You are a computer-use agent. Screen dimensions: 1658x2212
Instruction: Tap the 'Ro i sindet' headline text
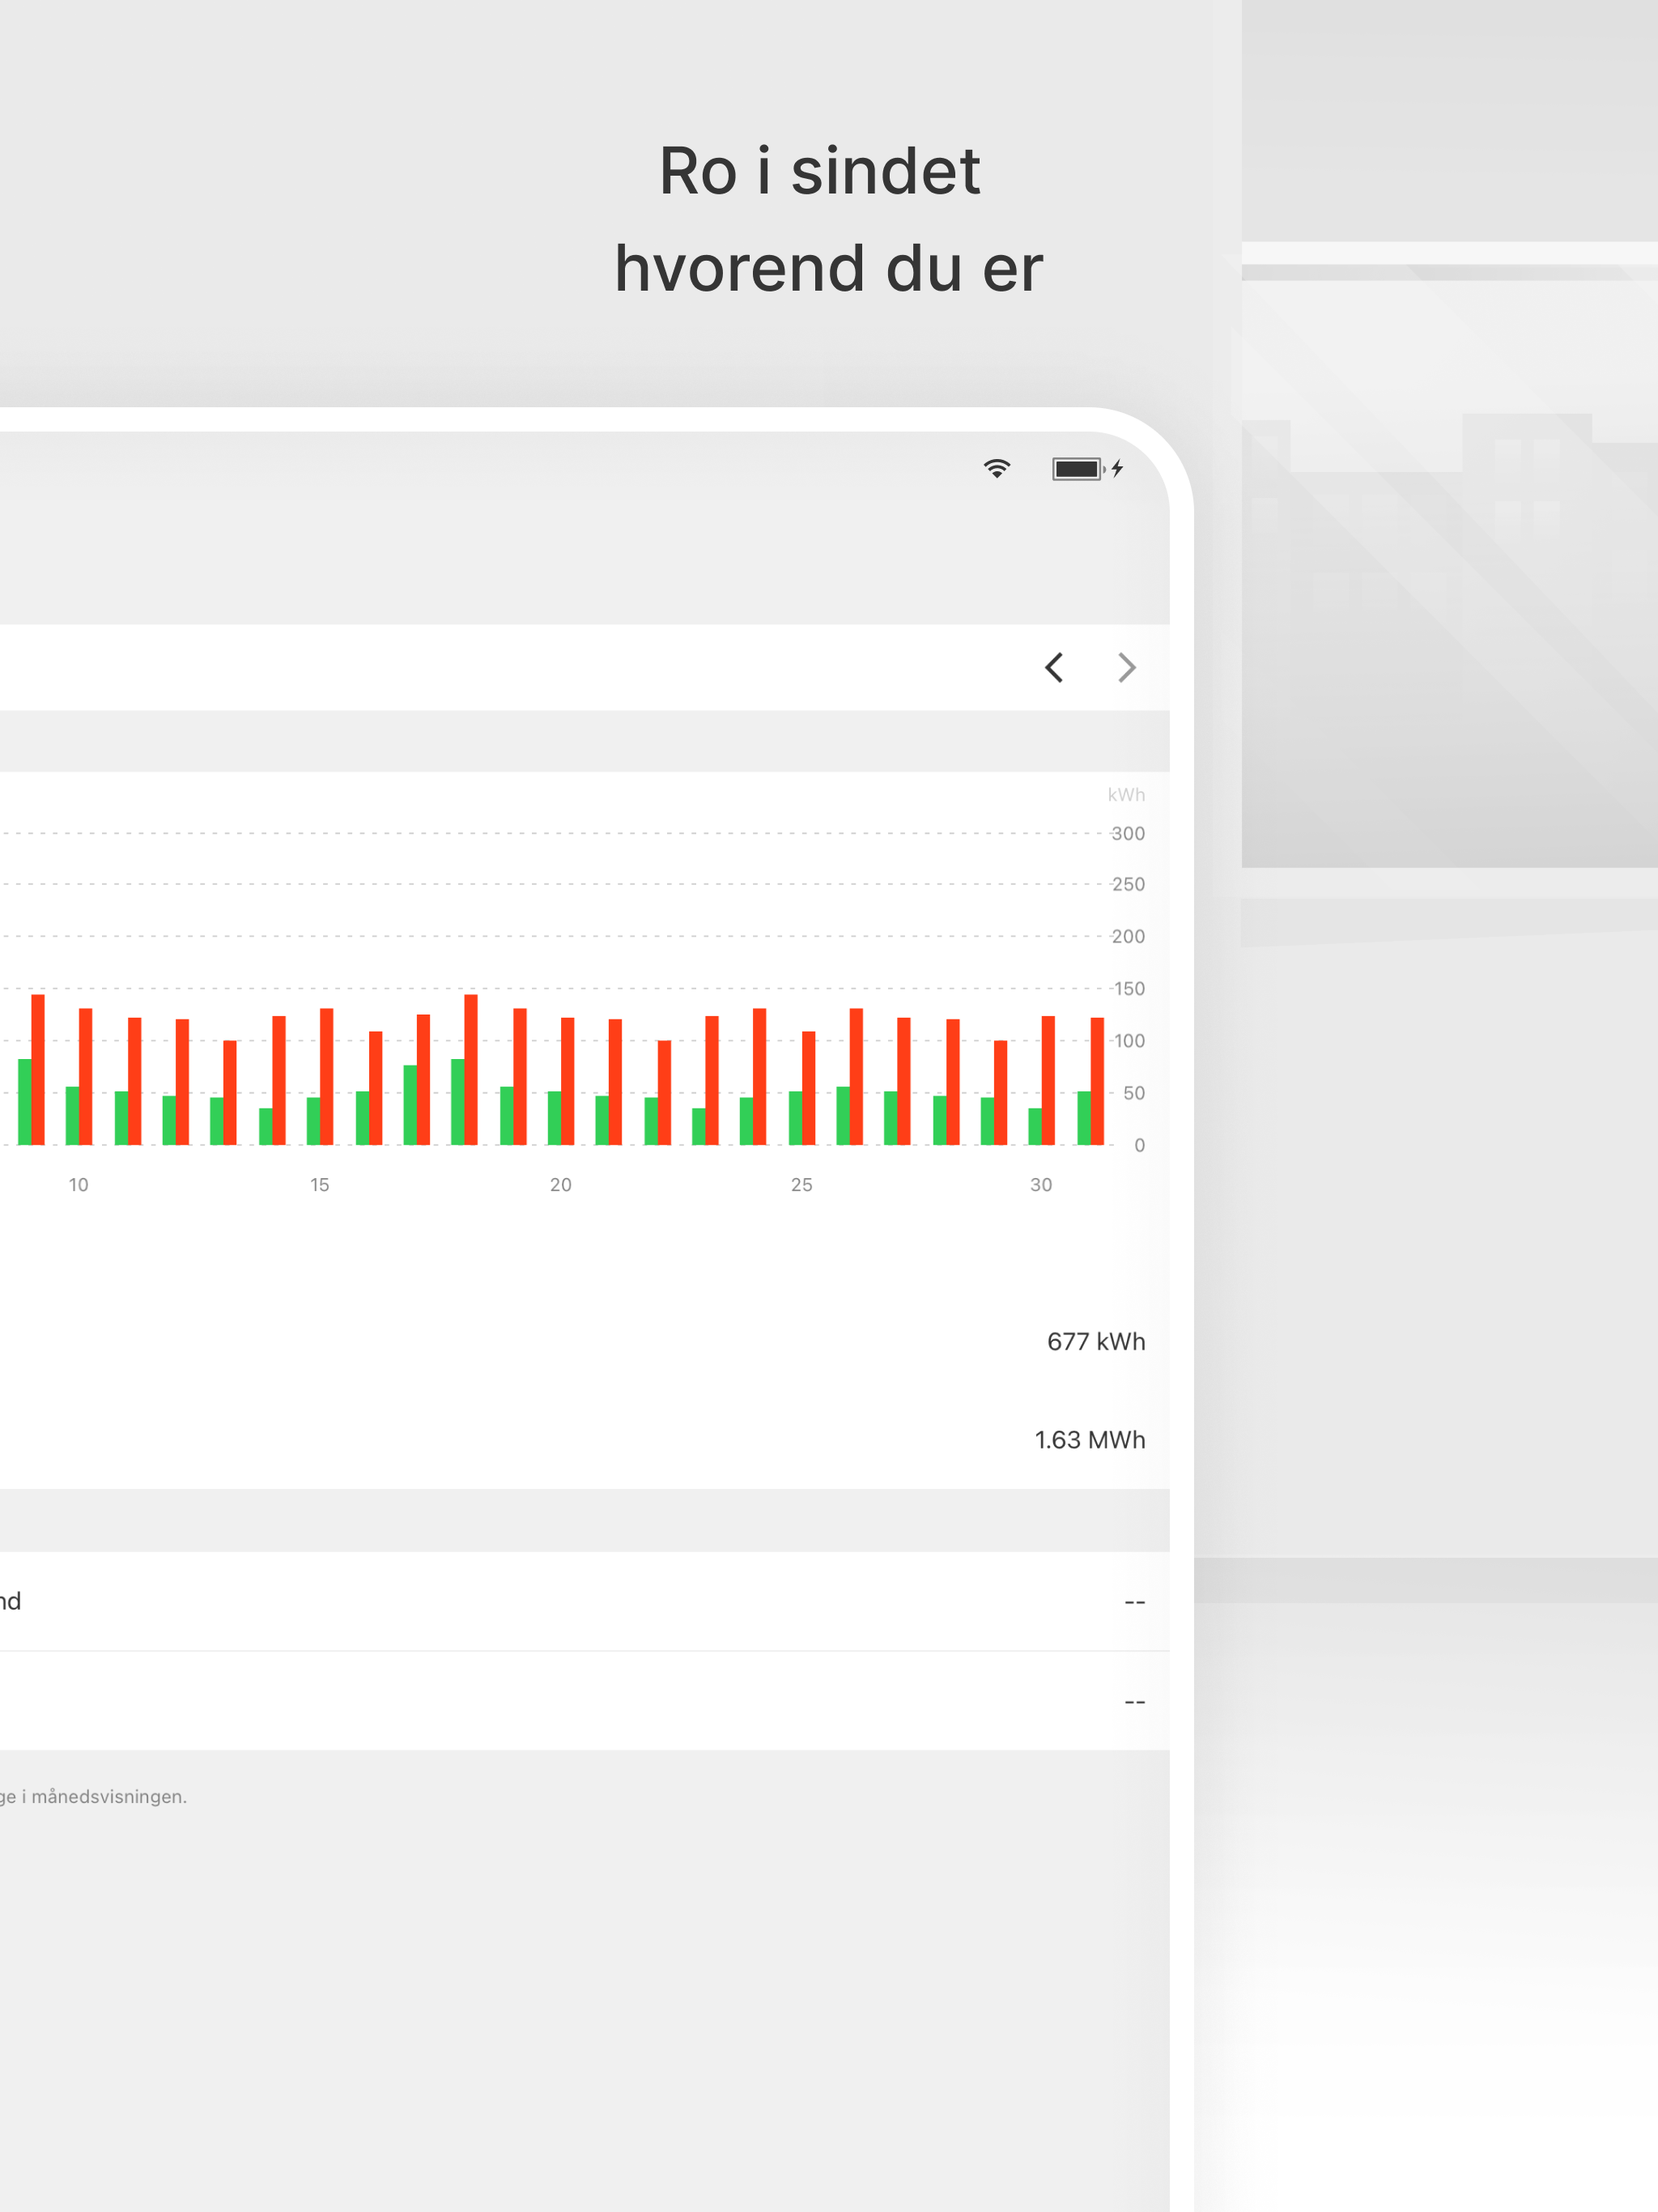[x=819, y=170]
